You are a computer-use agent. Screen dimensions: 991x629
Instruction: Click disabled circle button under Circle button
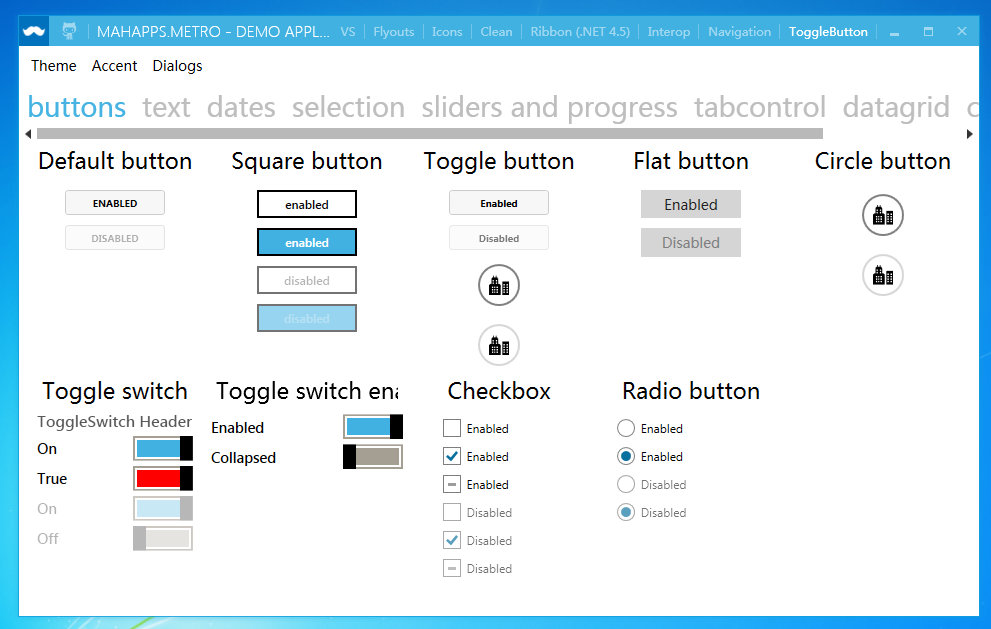[x=882, y=275]
